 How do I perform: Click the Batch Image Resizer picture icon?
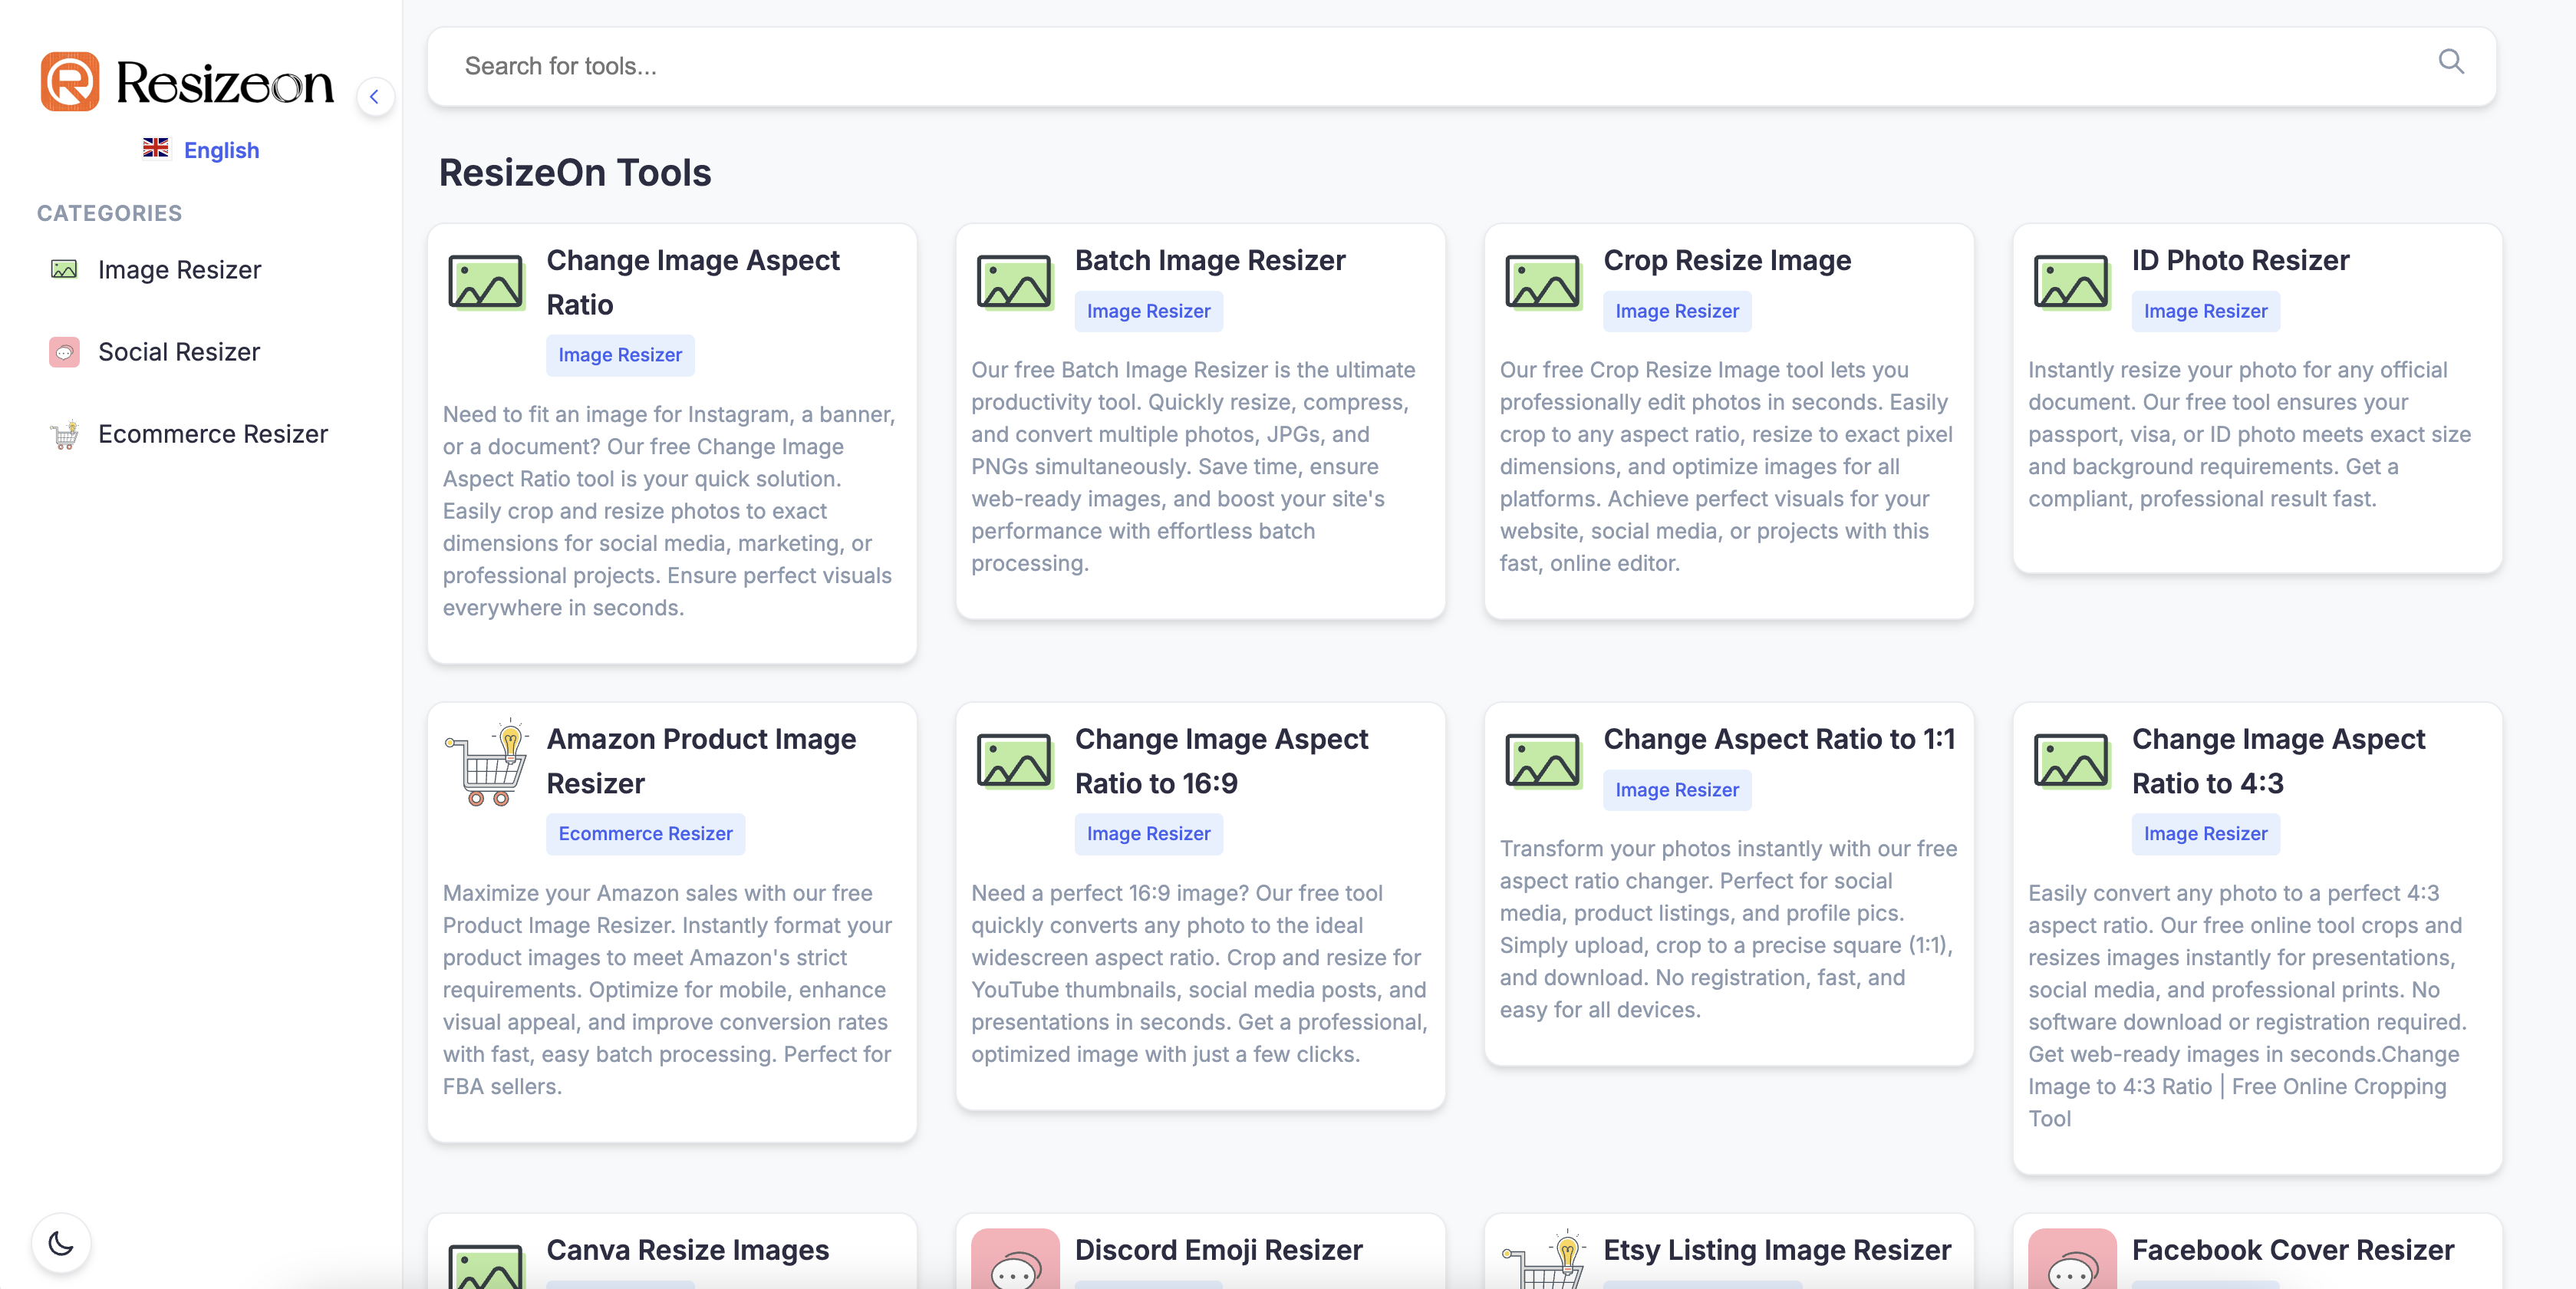point(1014,282)
